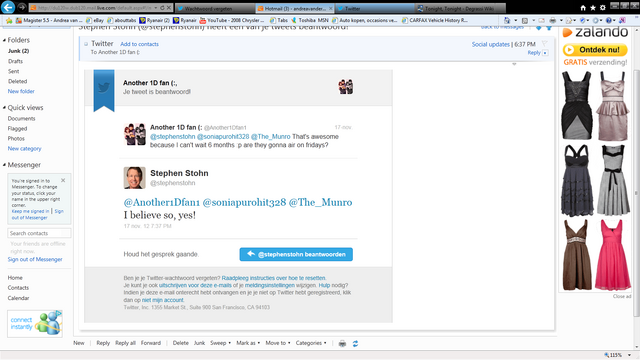Screen dimensions: 640x360
Task: Click the New folder link
Action: pyautogui.click(x=21, y=91)
